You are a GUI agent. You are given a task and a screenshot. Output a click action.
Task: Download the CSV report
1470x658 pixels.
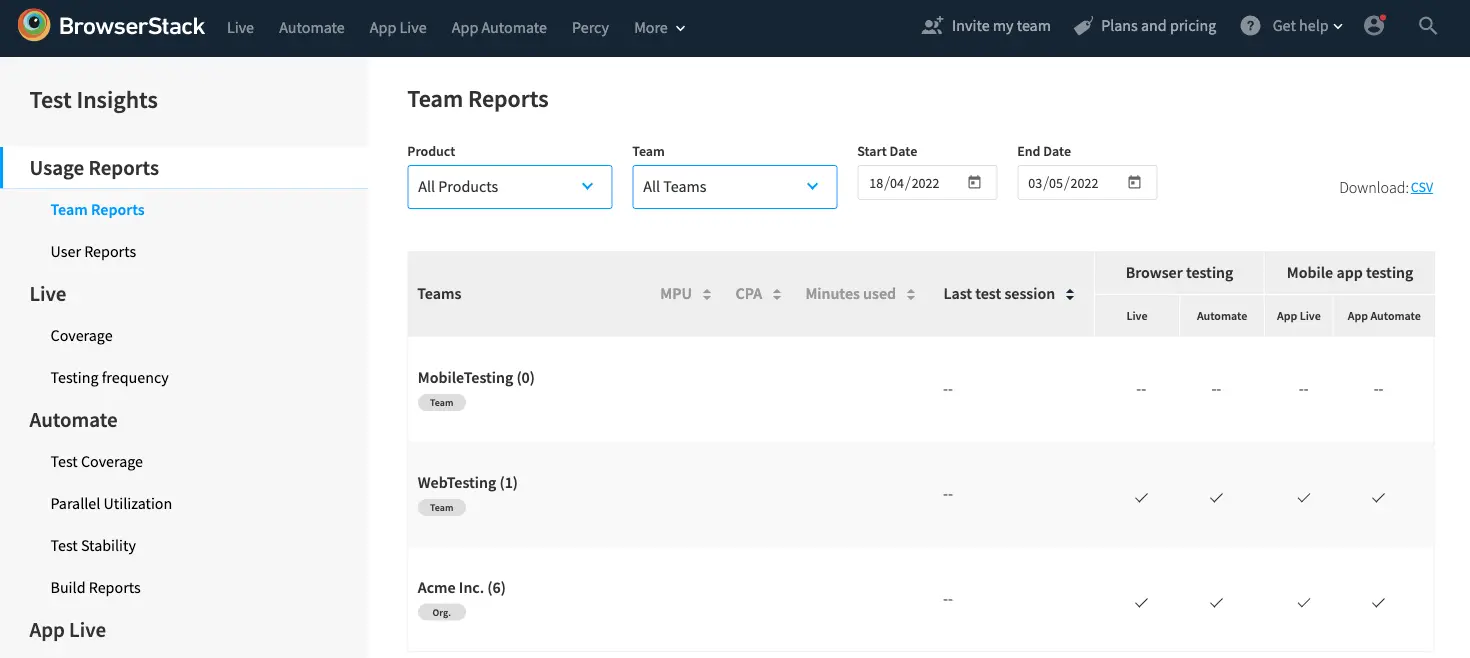click(1421, 188)
